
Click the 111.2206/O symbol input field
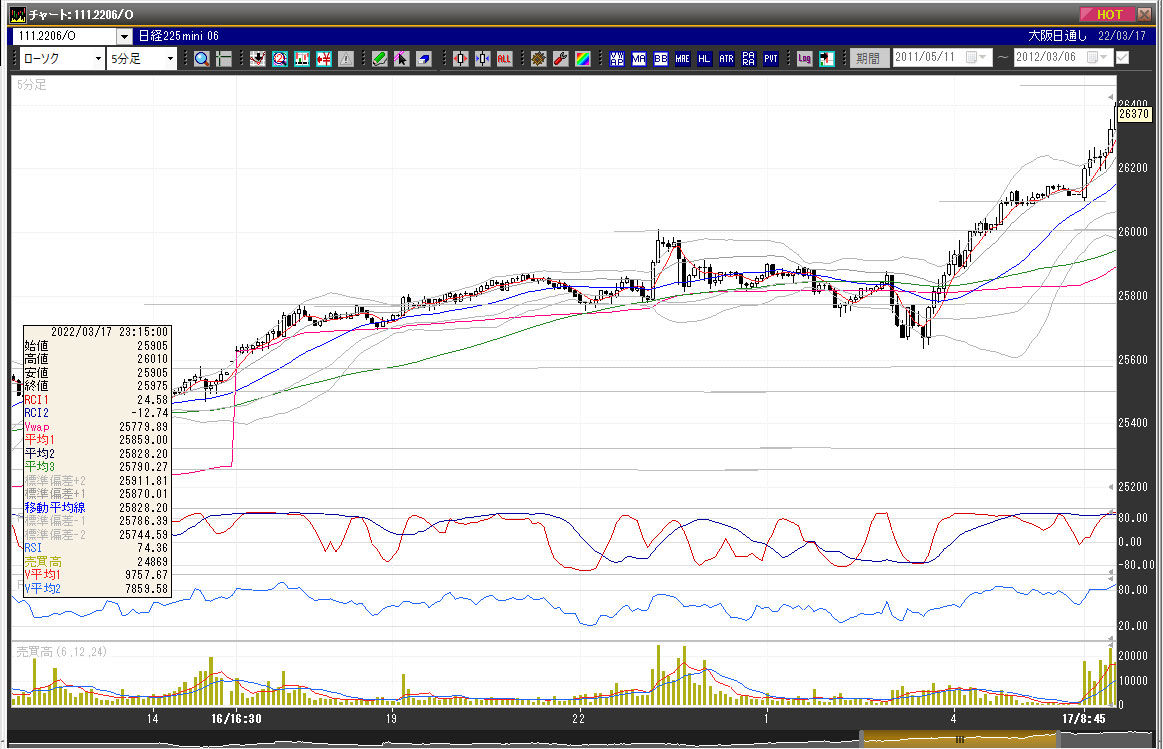[65, 36]
